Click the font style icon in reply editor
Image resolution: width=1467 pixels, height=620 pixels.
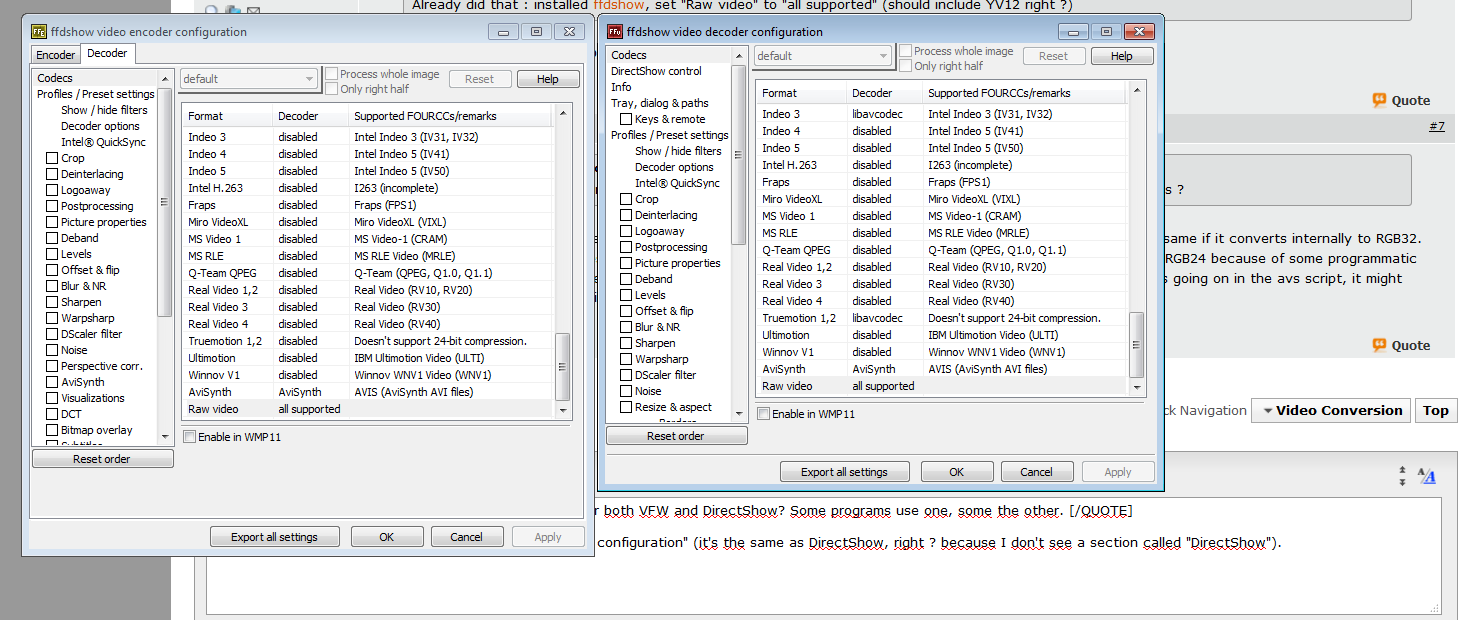pyautogui.click(x=1428, y=477)
